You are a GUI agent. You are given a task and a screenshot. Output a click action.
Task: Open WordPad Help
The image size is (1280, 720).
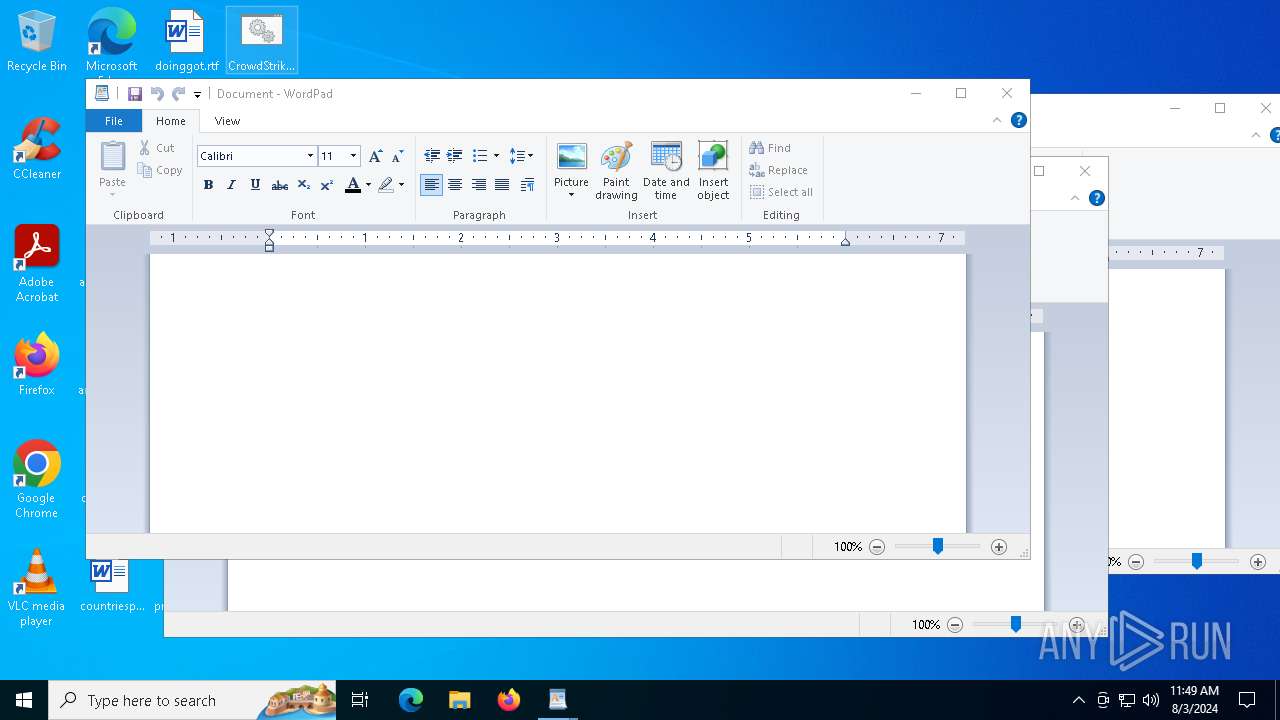pos(1019,120)
